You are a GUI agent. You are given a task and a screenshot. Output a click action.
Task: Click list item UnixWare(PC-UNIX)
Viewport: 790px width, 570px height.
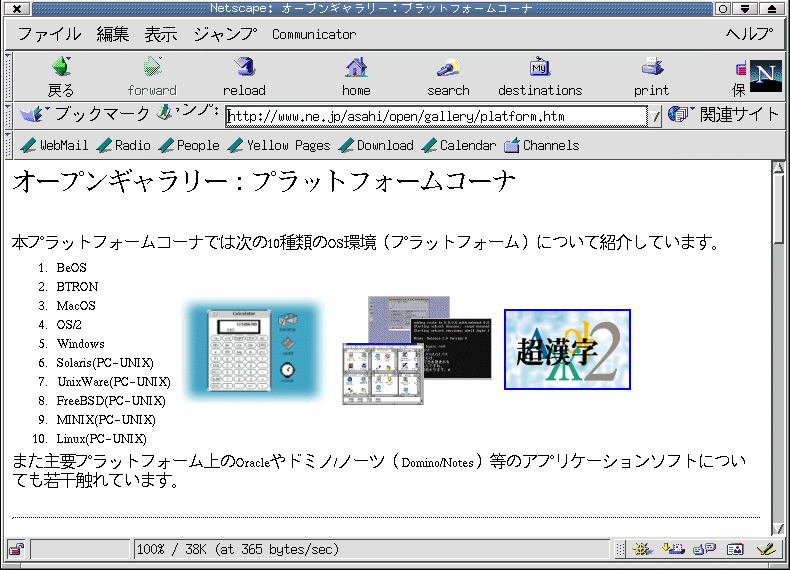[x=114, y=382]
